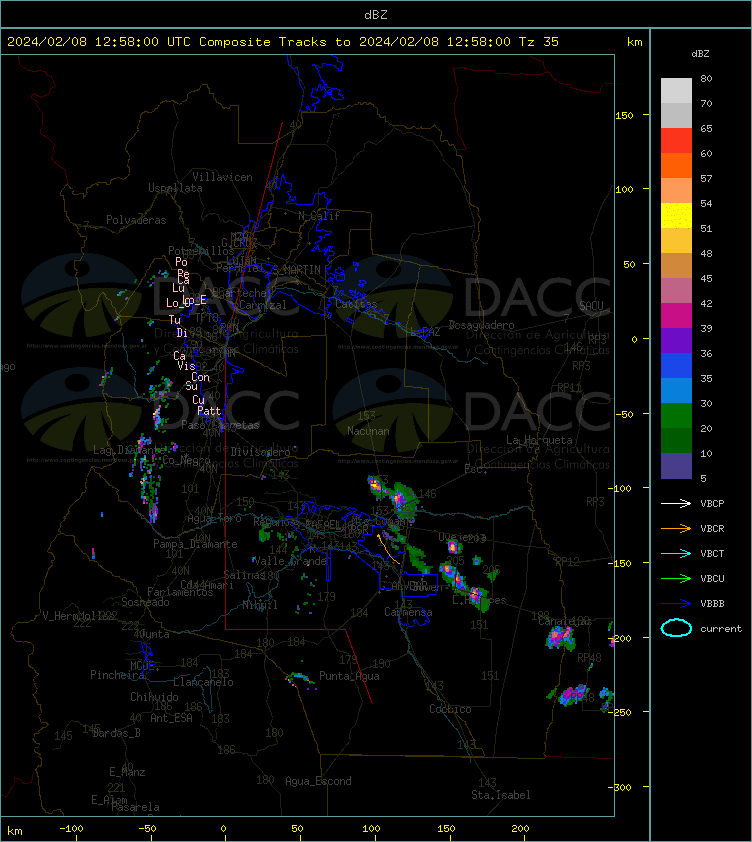This screenshot has width=752, height=842.
Task: Click the Divisadero place label
Action: 261,452
